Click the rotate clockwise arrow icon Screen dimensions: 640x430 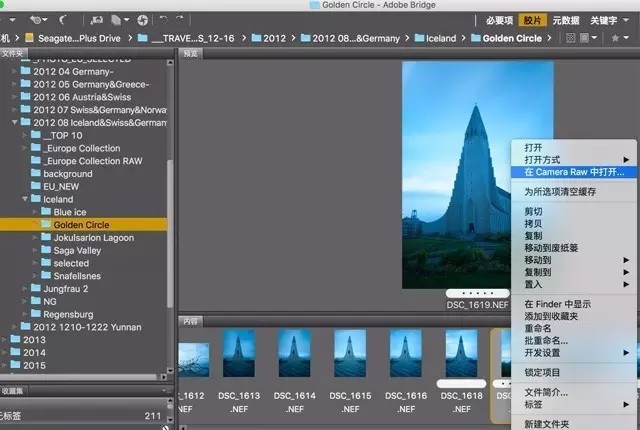click(180, 19)
